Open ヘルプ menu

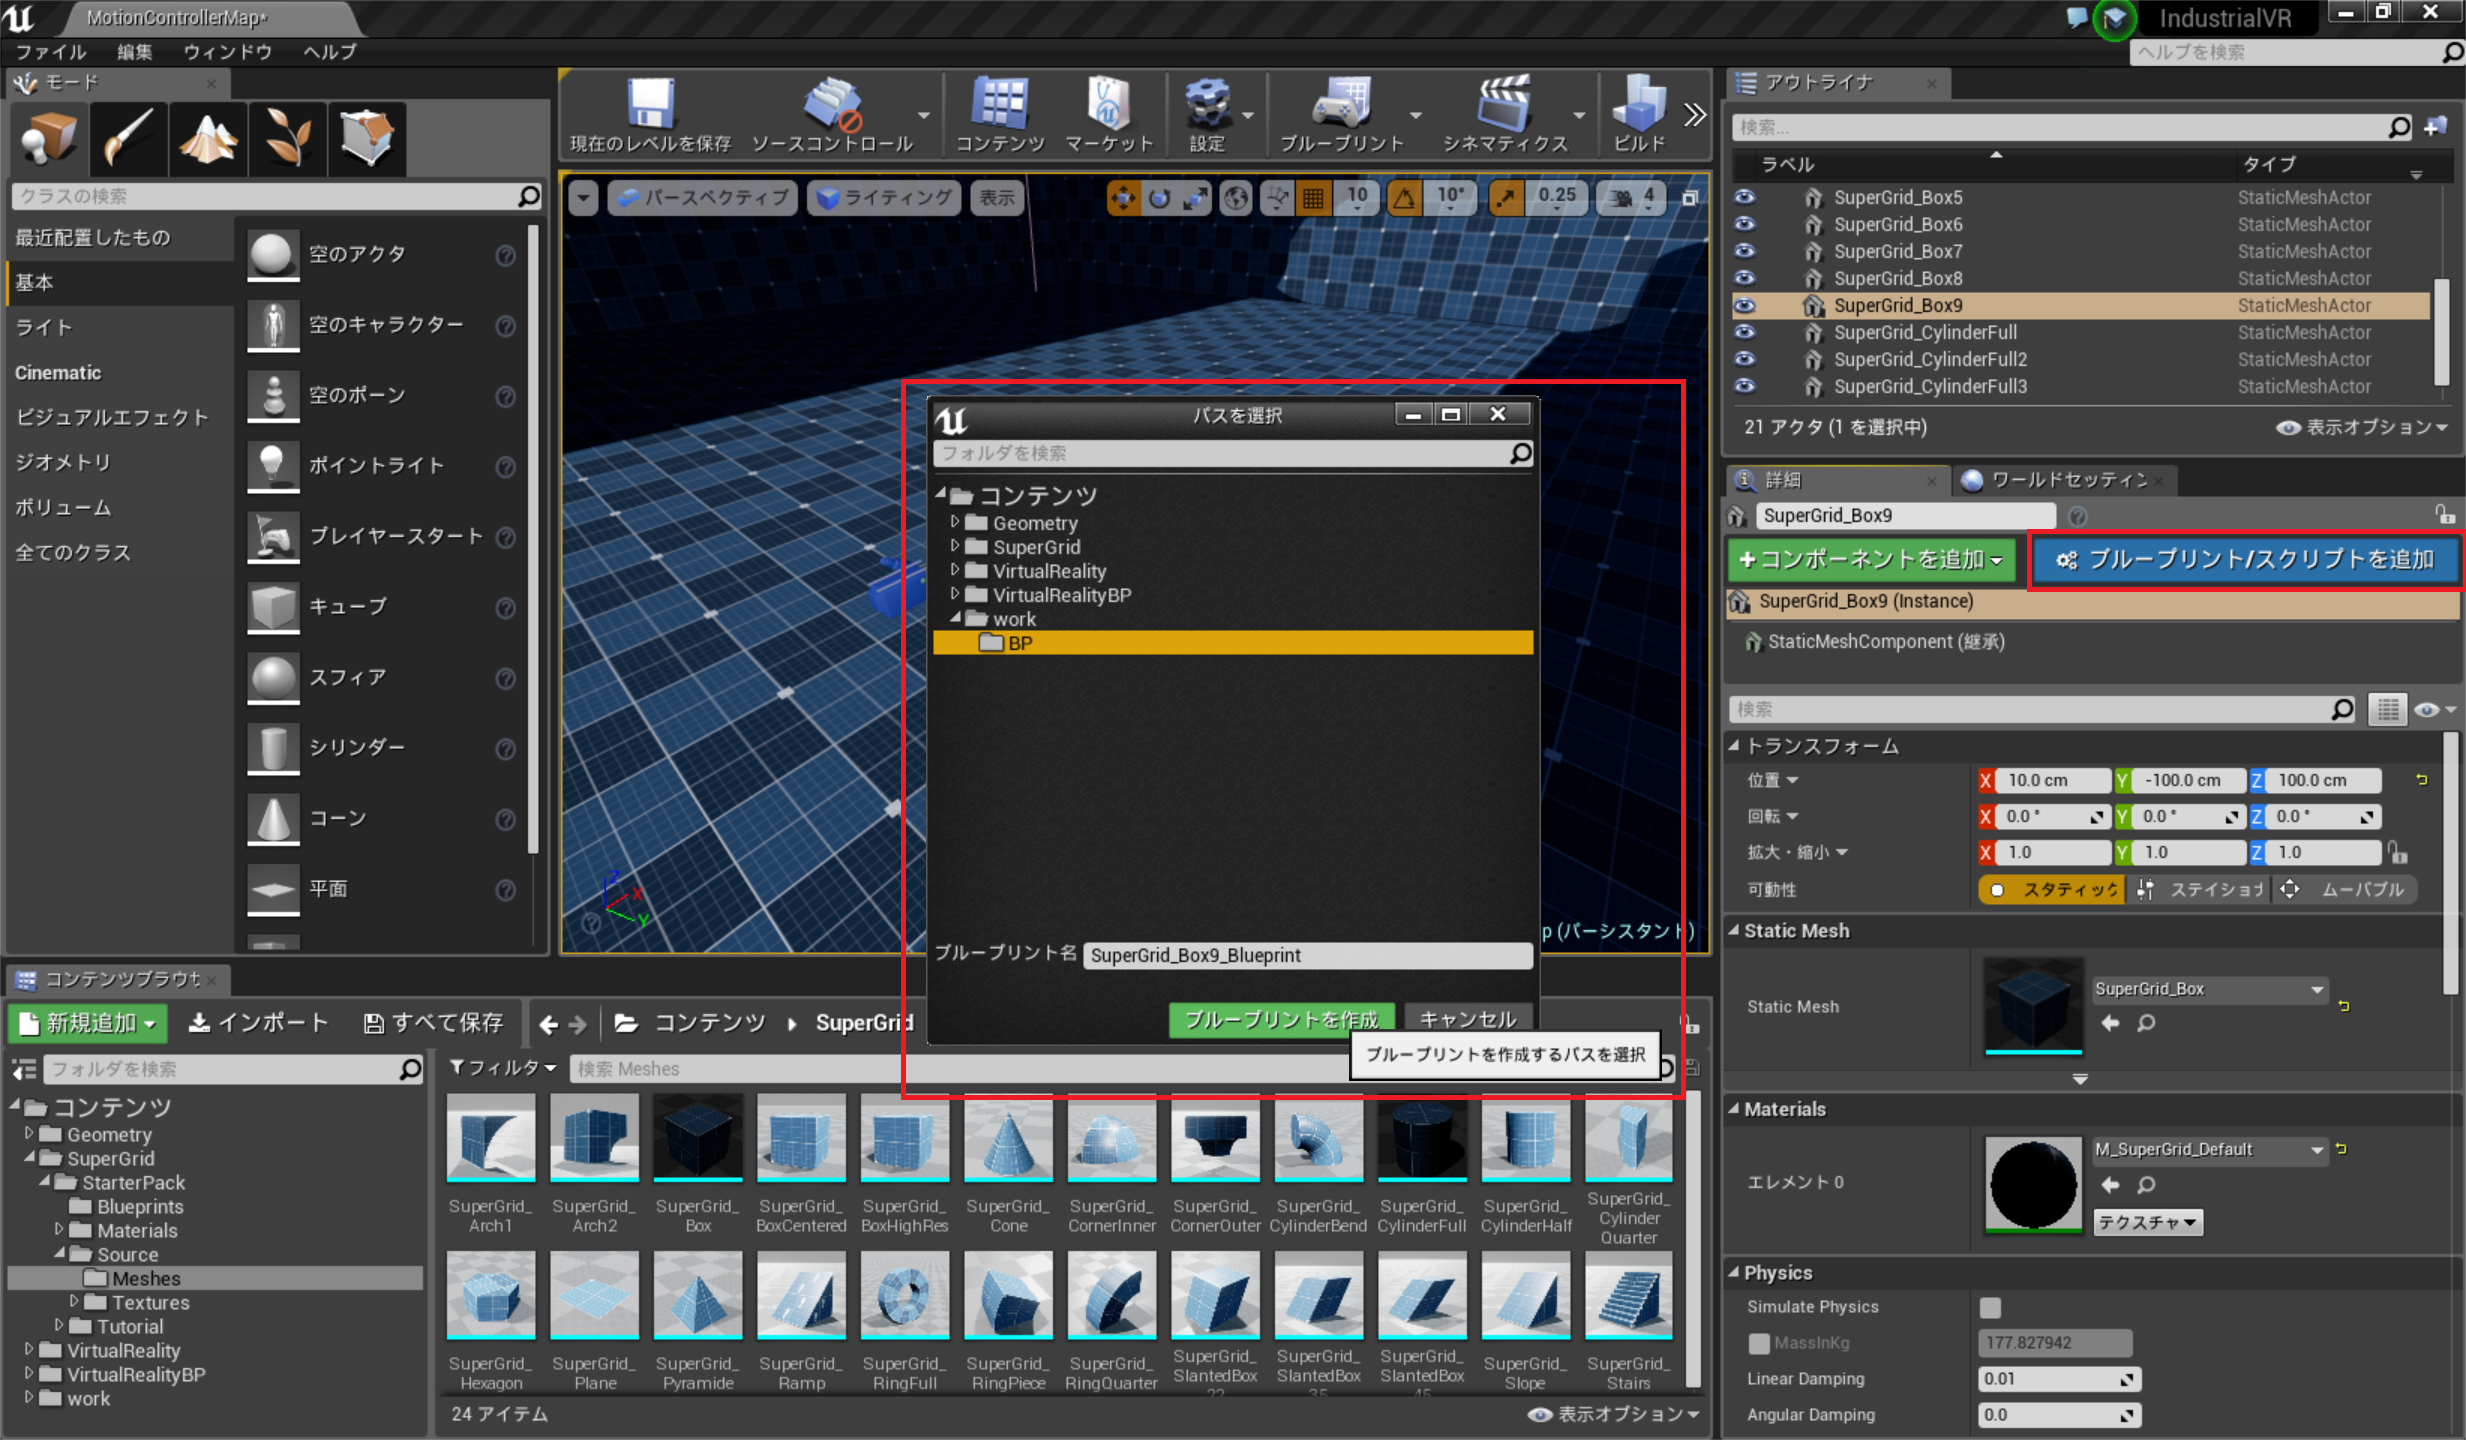click(330, 52)
